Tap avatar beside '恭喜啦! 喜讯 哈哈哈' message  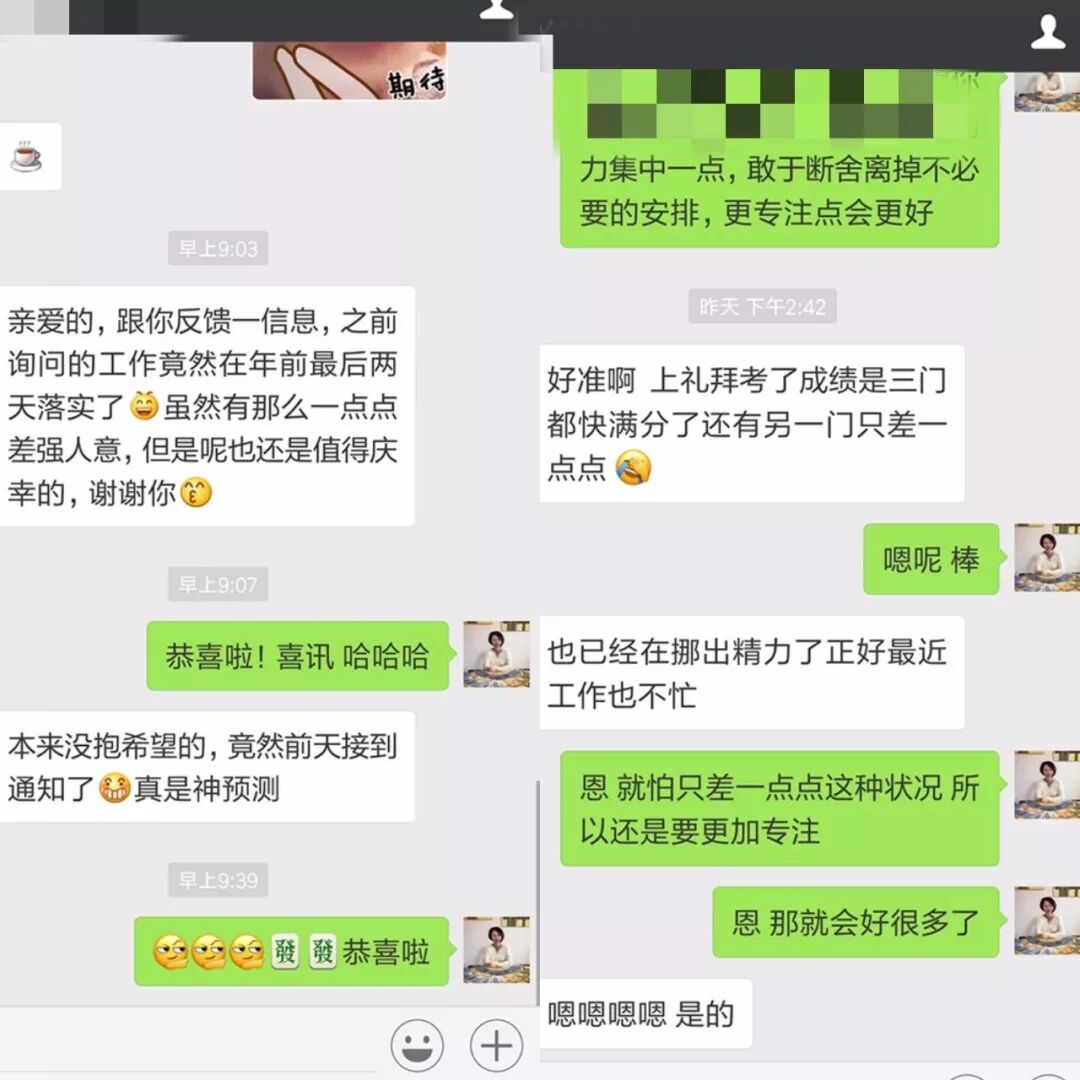pos(496,654)
